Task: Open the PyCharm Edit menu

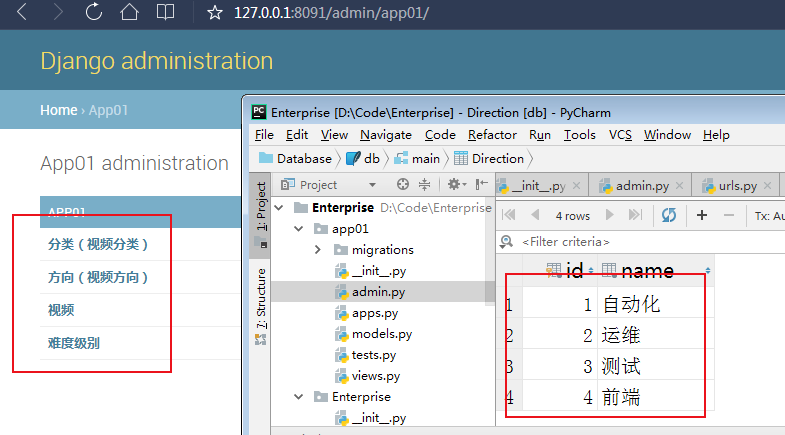Action: (x=297, y=135)
